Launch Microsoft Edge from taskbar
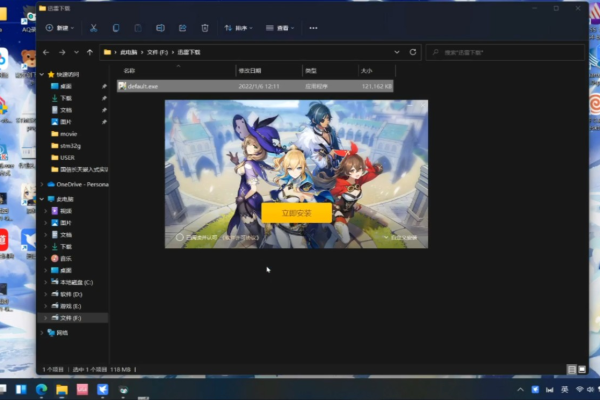The image size is (600, 400). (41, 390)
